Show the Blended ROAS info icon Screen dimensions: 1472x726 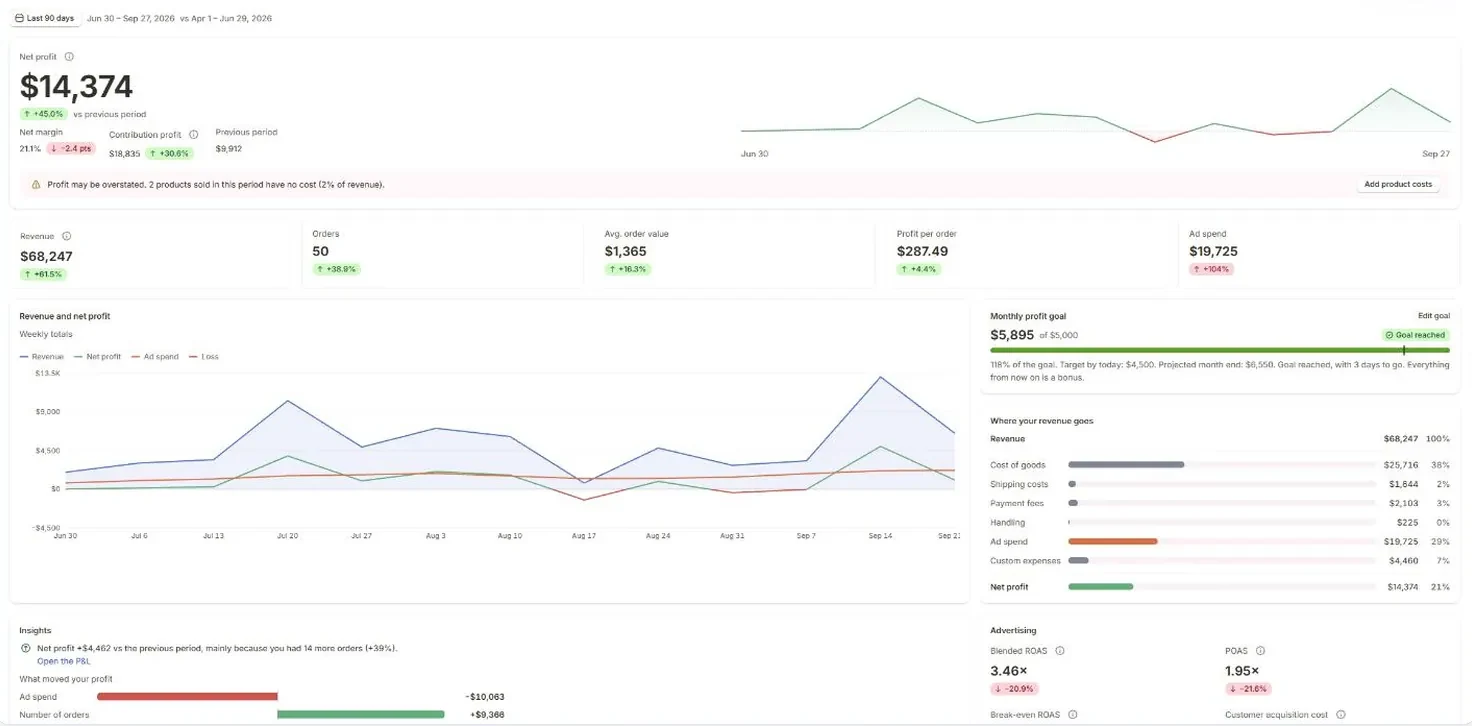coord(1060,651)
